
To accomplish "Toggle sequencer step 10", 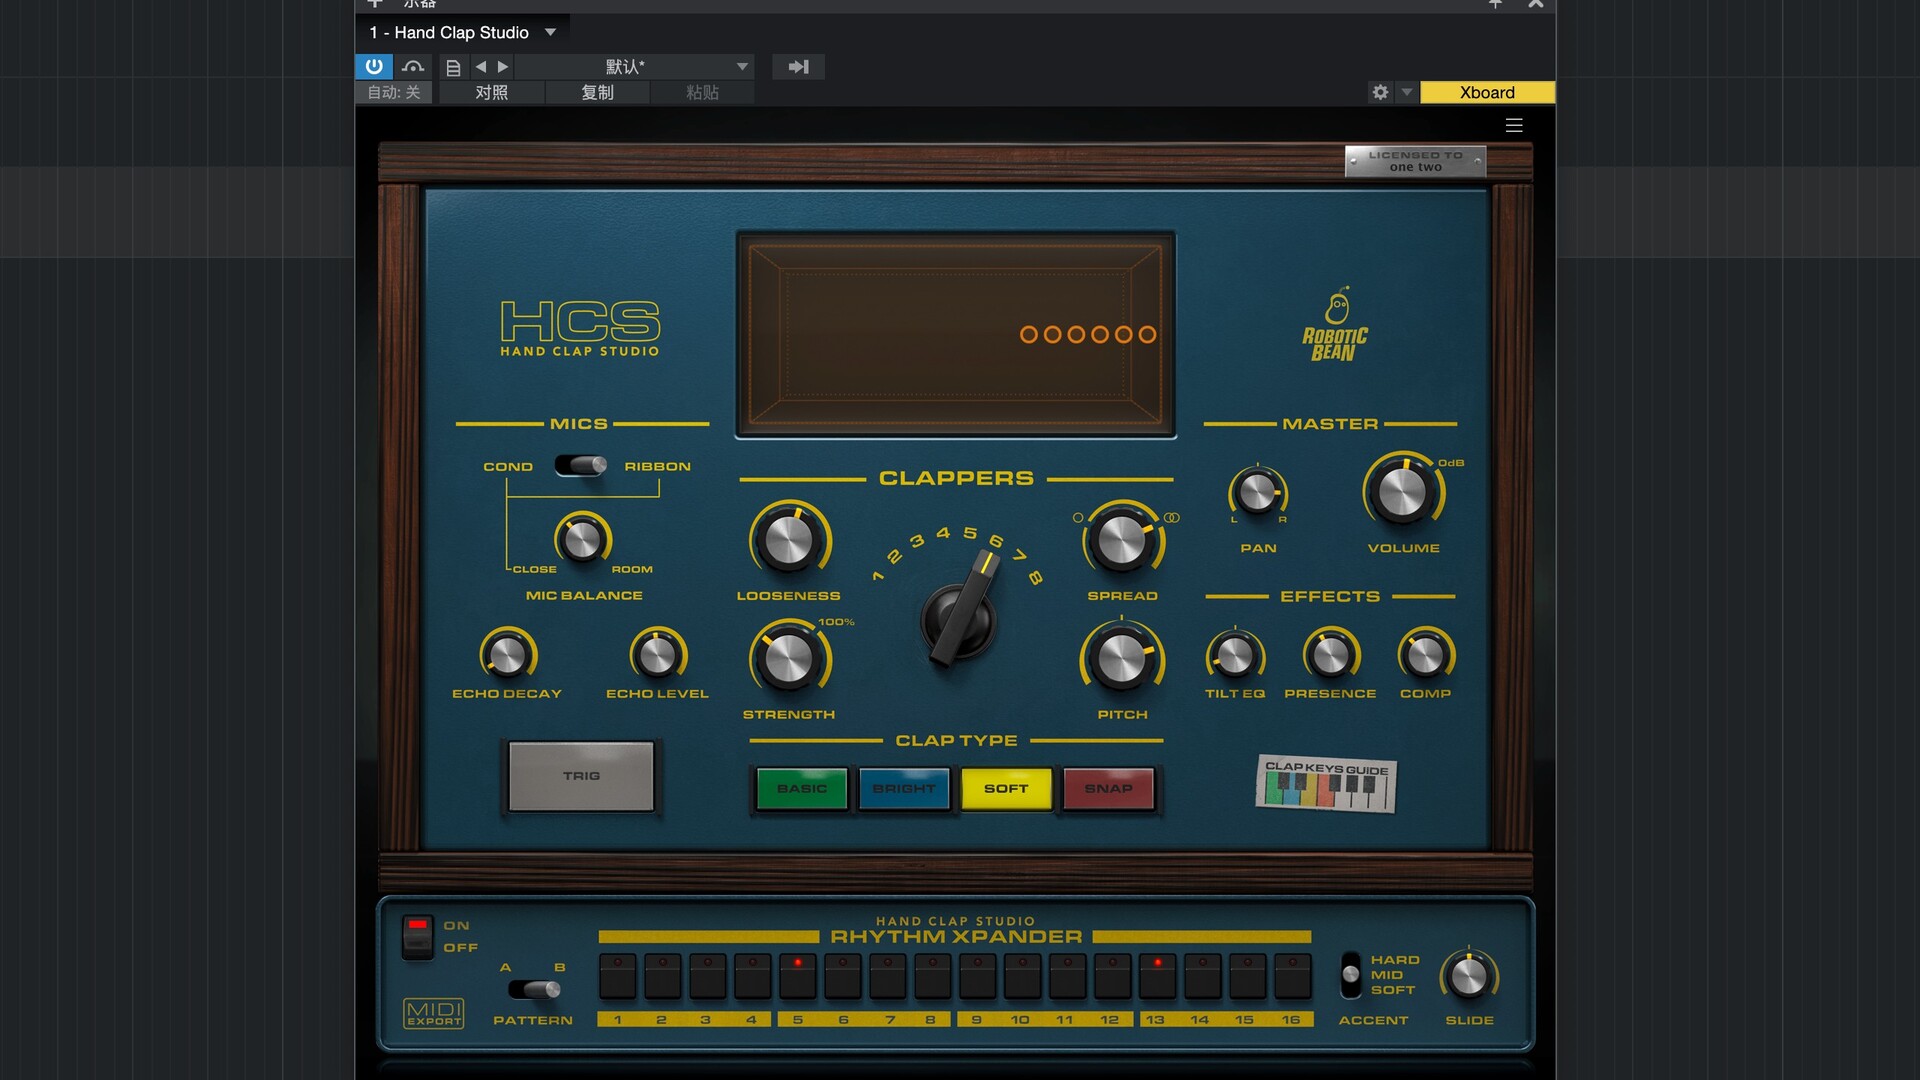I will coord(1023,975).
